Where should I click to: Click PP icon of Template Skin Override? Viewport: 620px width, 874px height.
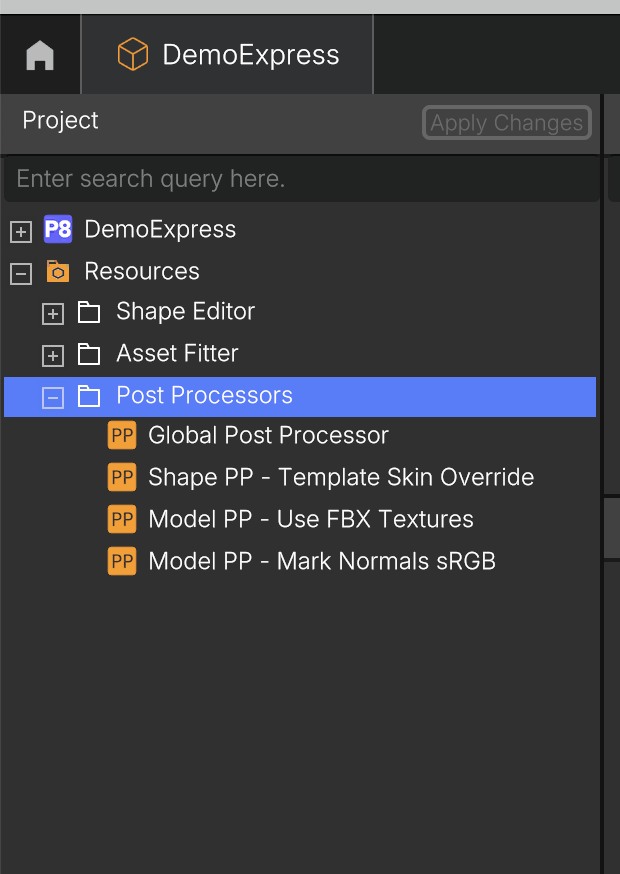point(122,477)
